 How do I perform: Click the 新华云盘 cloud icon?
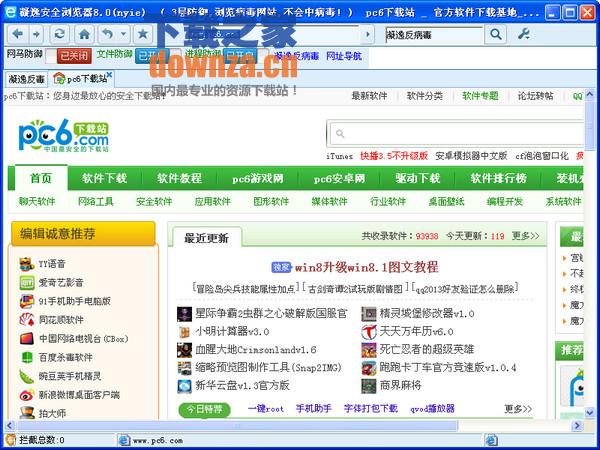[x=184, y=386]
